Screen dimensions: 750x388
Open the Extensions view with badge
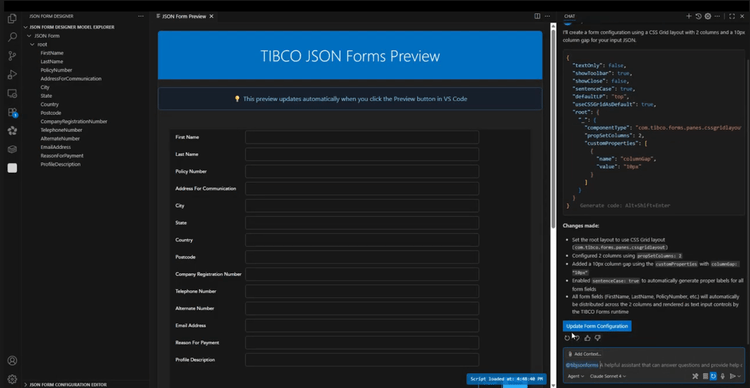[x=12, y=112]
